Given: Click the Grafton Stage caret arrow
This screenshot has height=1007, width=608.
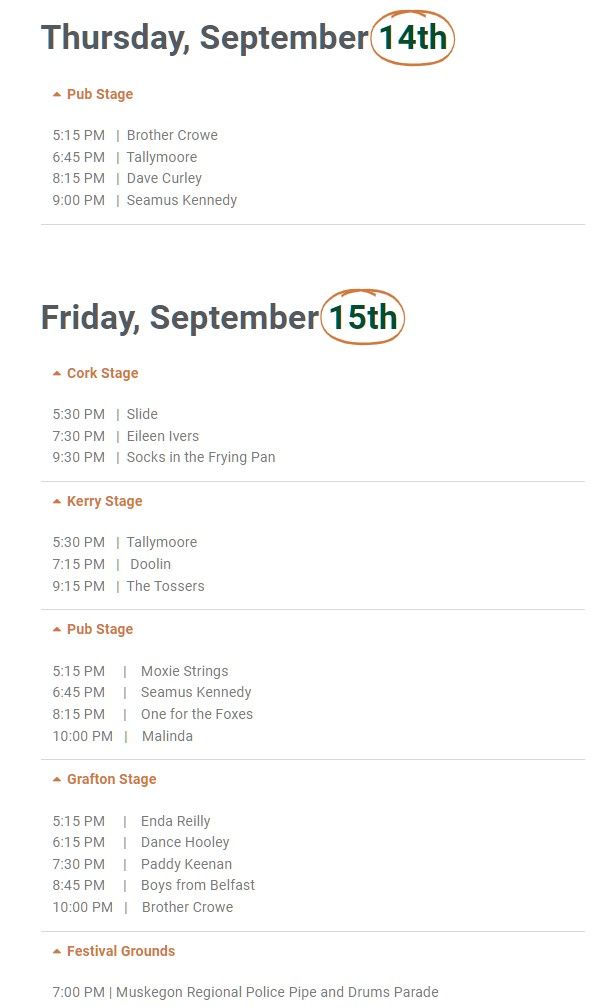Looking at the screenshot, I should 57,780.
